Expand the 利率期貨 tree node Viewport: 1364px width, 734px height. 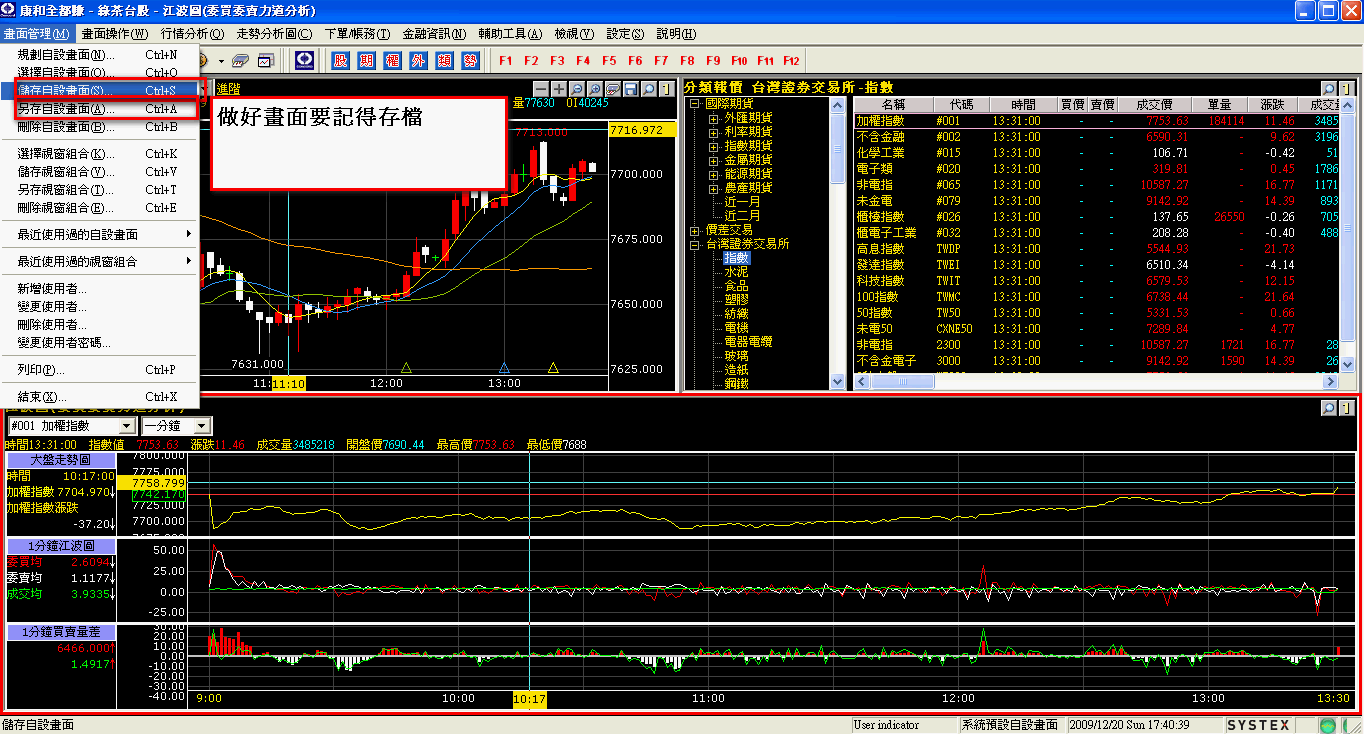click(714, 132)
